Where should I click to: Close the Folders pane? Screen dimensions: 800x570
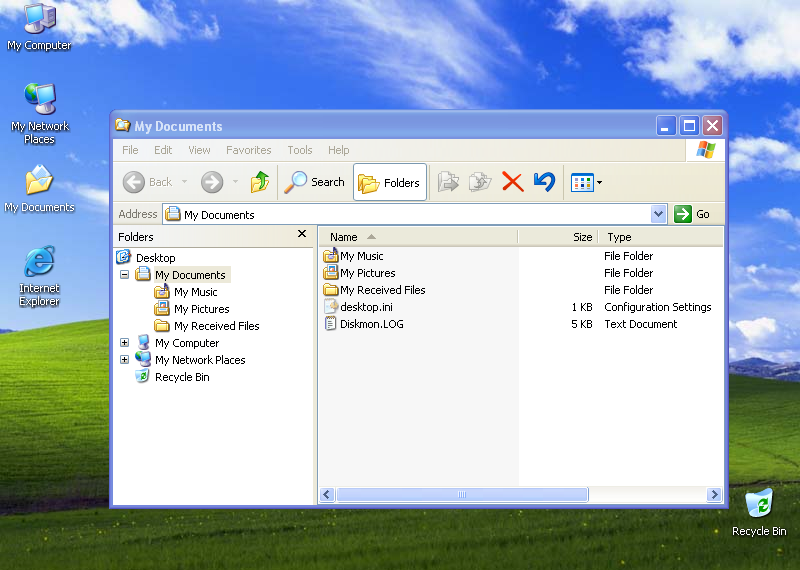pyautogui.click(x=302, y=234)
